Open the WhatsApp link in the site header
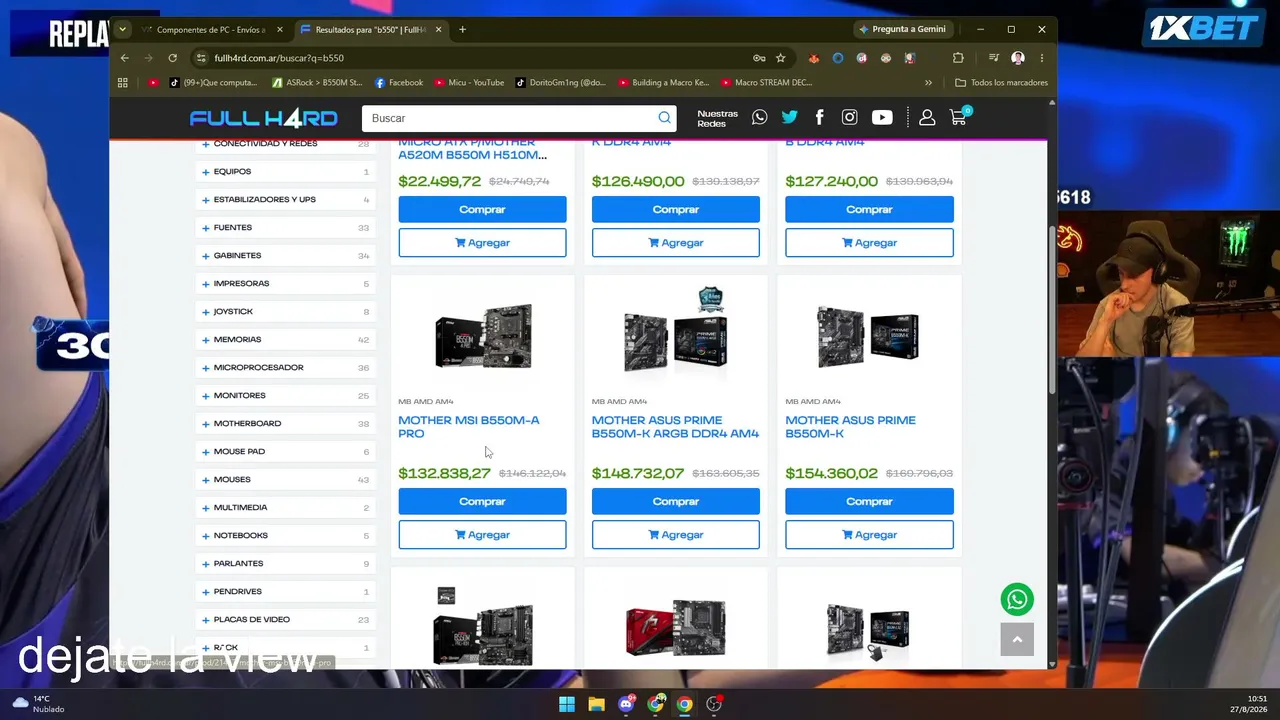 tap(760, 118)
